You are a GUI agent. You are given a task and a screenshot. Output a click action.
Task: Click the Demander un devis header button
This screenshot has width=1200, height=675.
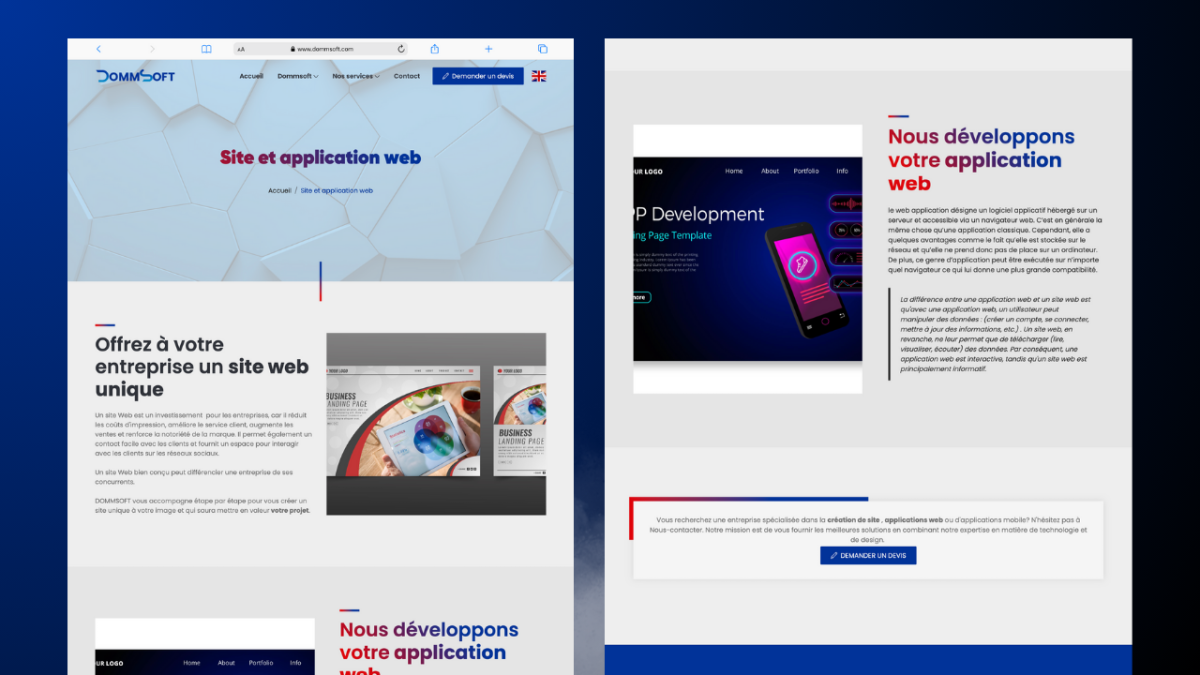478,76
